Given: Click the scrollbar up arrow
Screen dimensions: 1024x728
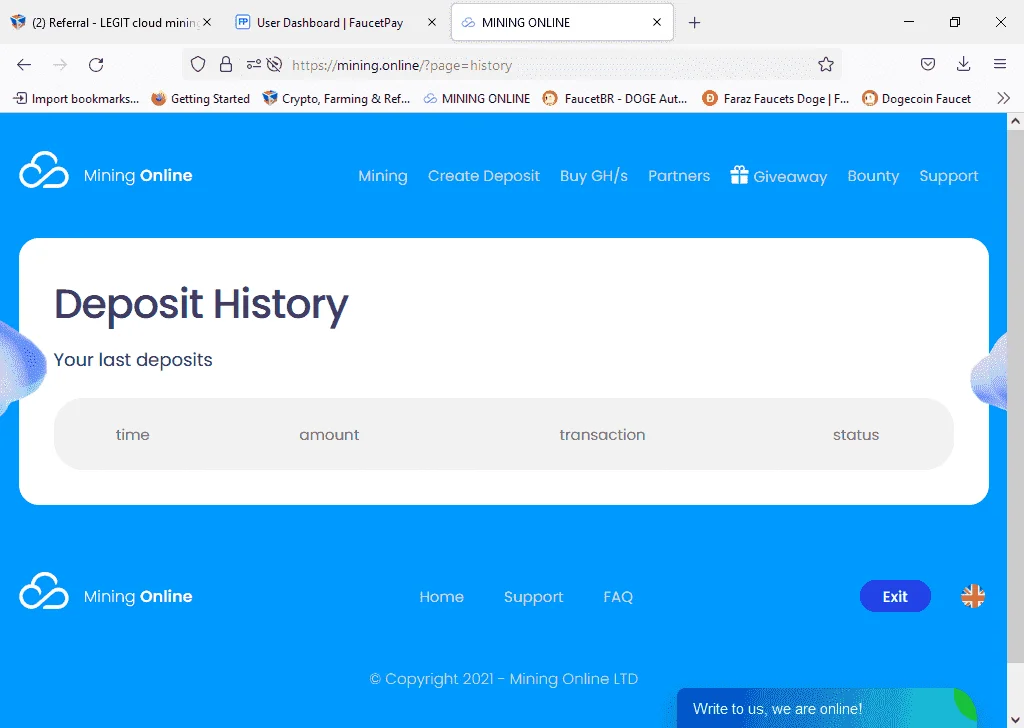Looking at the screenshot, I should pyautogui.click(x=1015, y=121).
